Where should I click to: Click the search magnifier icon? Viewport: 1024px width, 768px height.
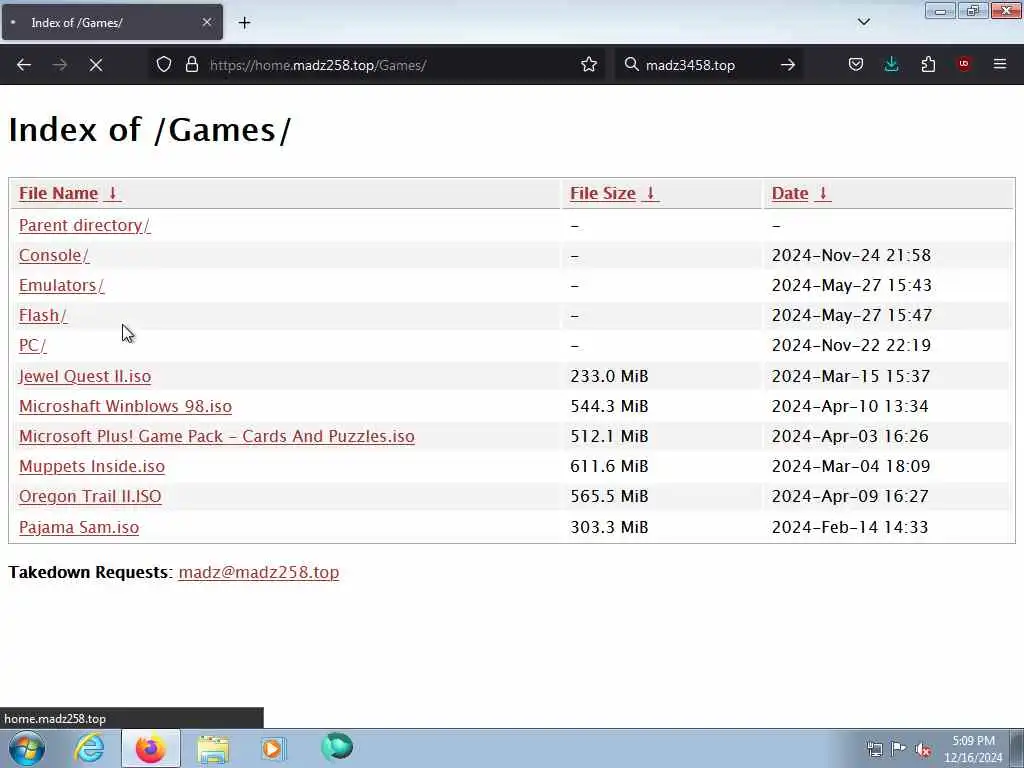pos(632,65)
